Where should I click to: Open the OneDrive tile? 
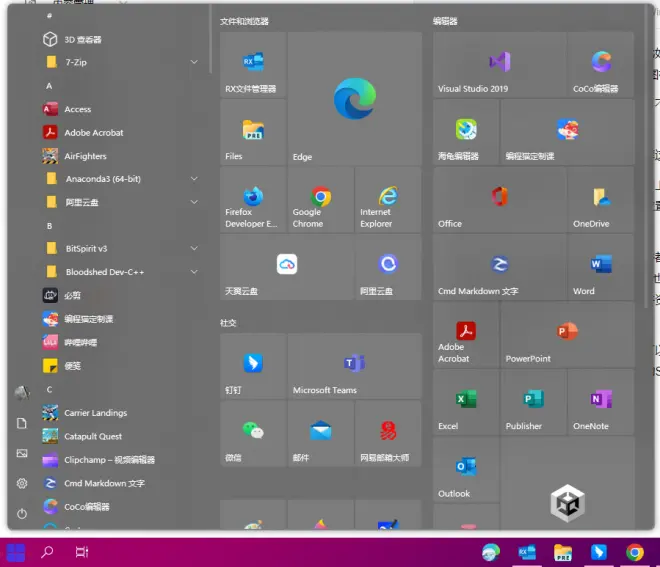601,200
